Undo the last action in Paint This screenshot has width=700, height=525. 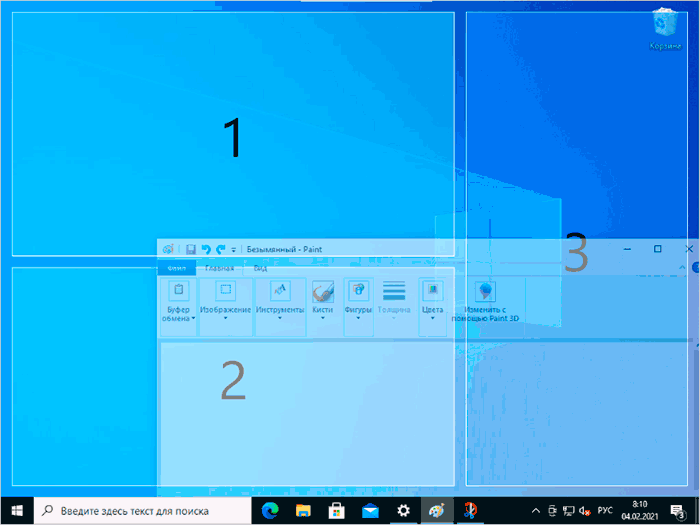(x=206, y=249)
